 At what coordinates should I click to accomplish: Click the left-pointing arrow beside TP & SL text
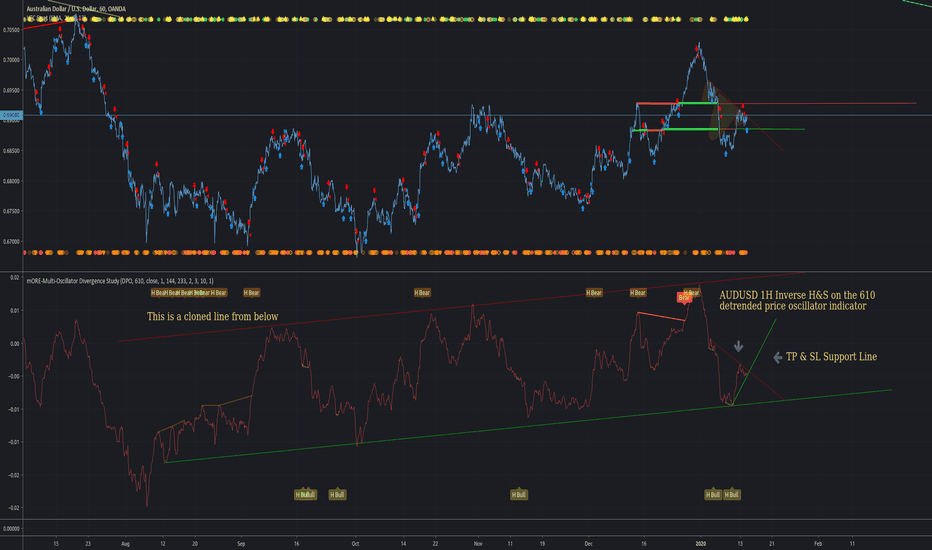(778, 355)
